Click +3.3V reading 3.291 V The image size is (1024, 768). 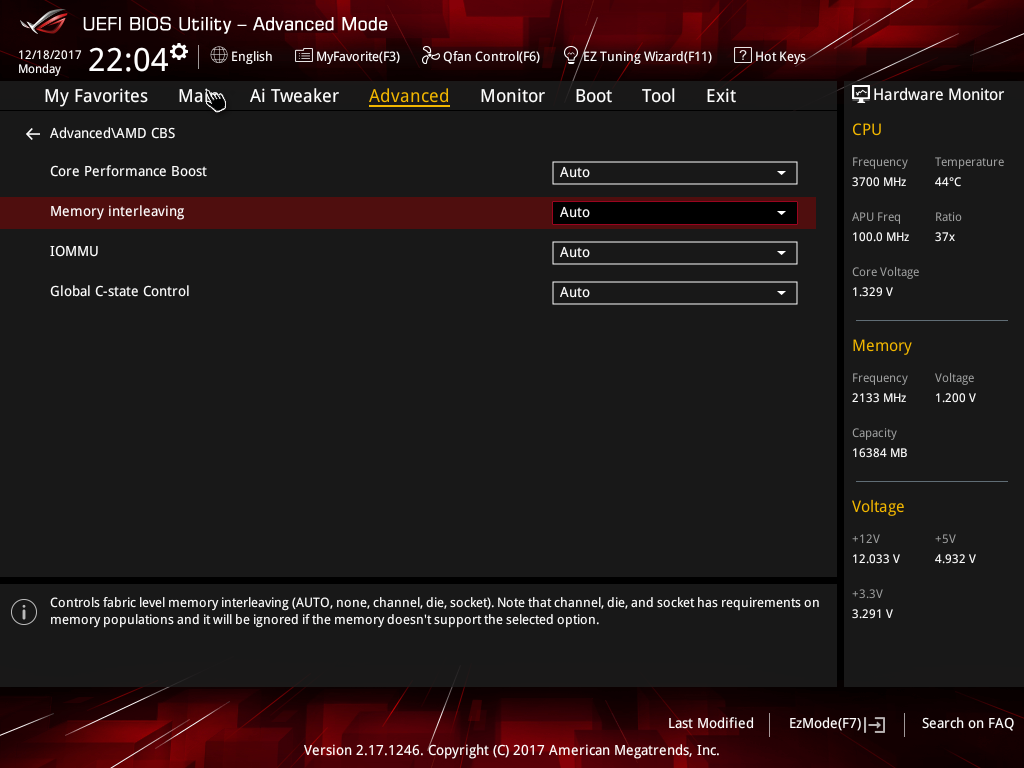872,614
